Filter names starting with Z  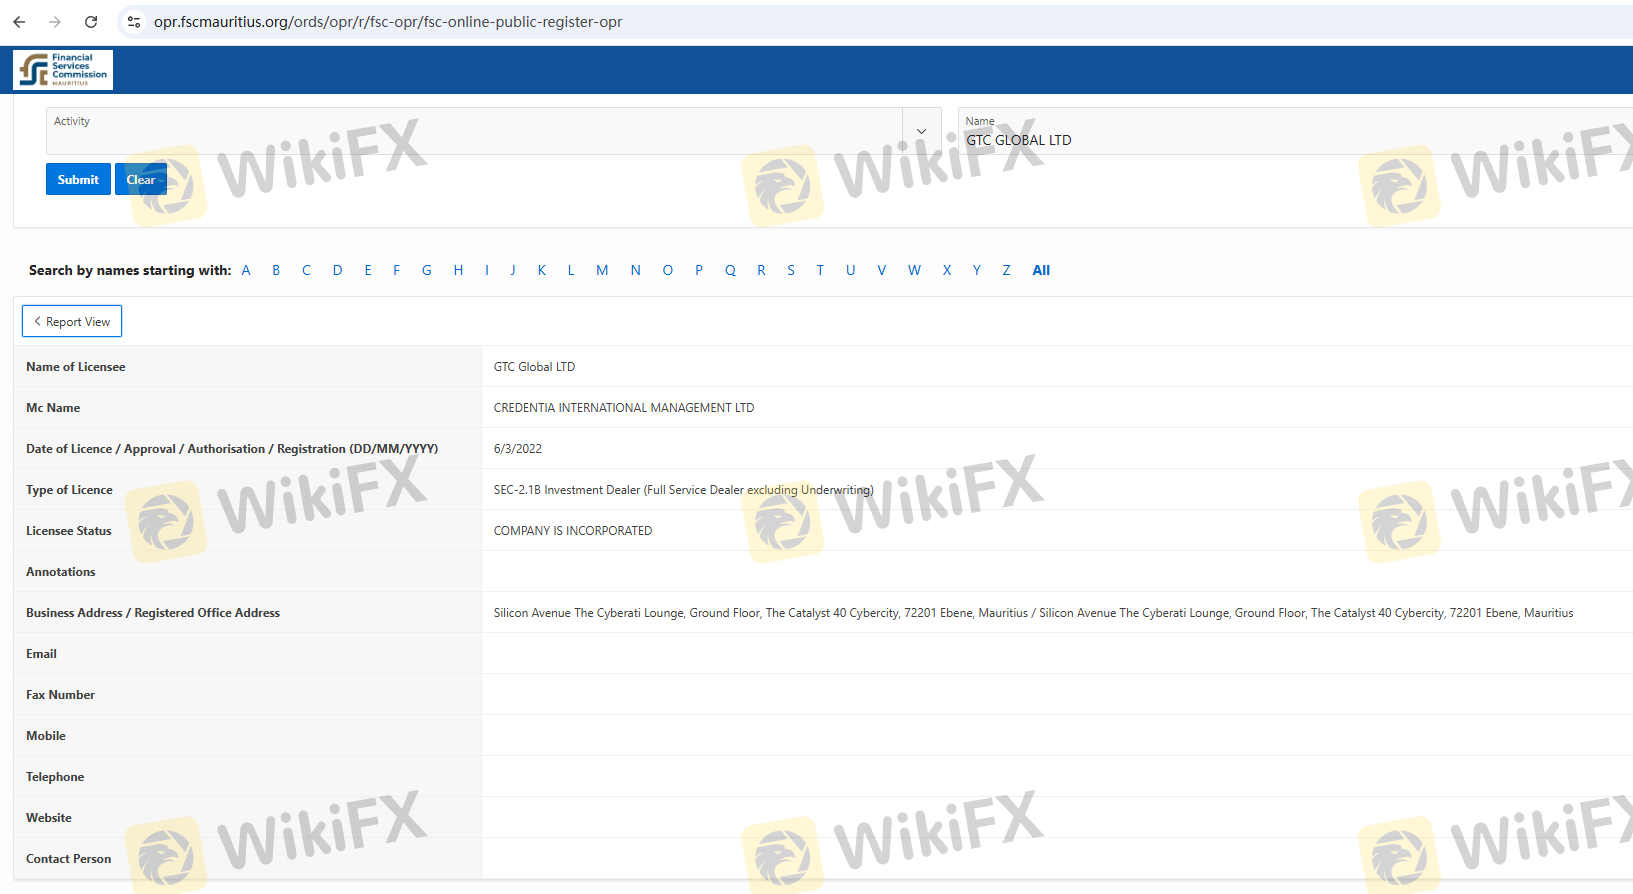pos(1006,270)
